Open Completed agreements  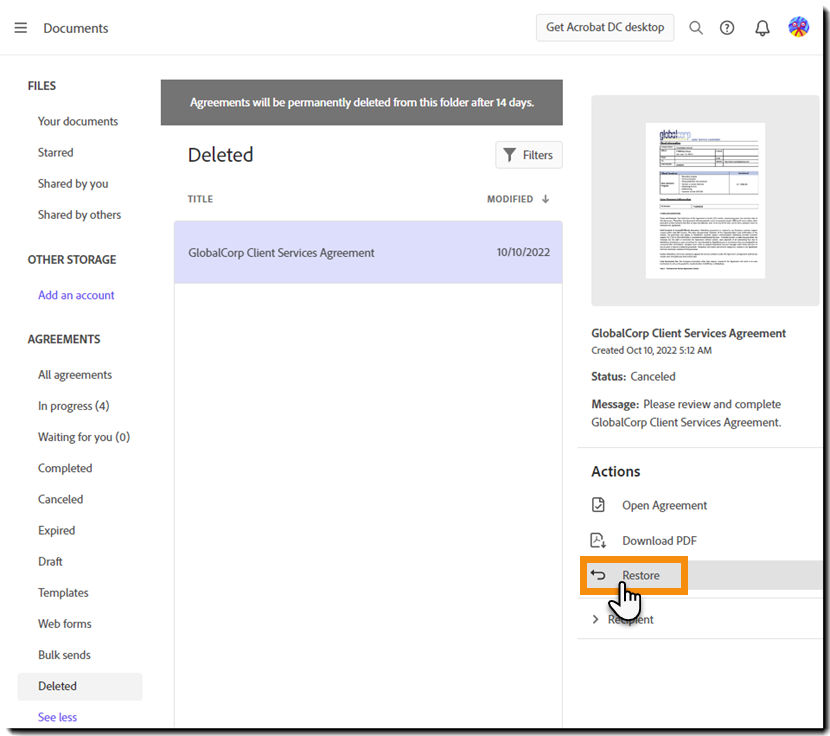tap(65, 468)
